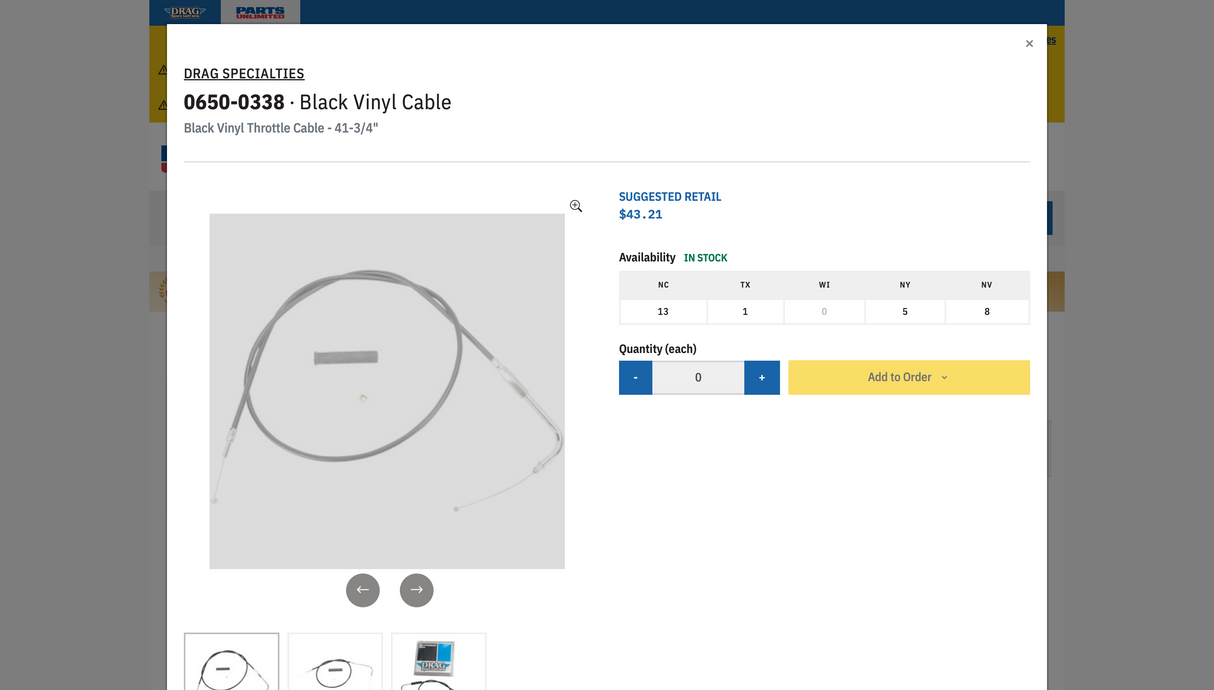1214x690 pixels.
Task: Decrease quantity with minus button
Action: pyautogui.click(x=636, y=377)
